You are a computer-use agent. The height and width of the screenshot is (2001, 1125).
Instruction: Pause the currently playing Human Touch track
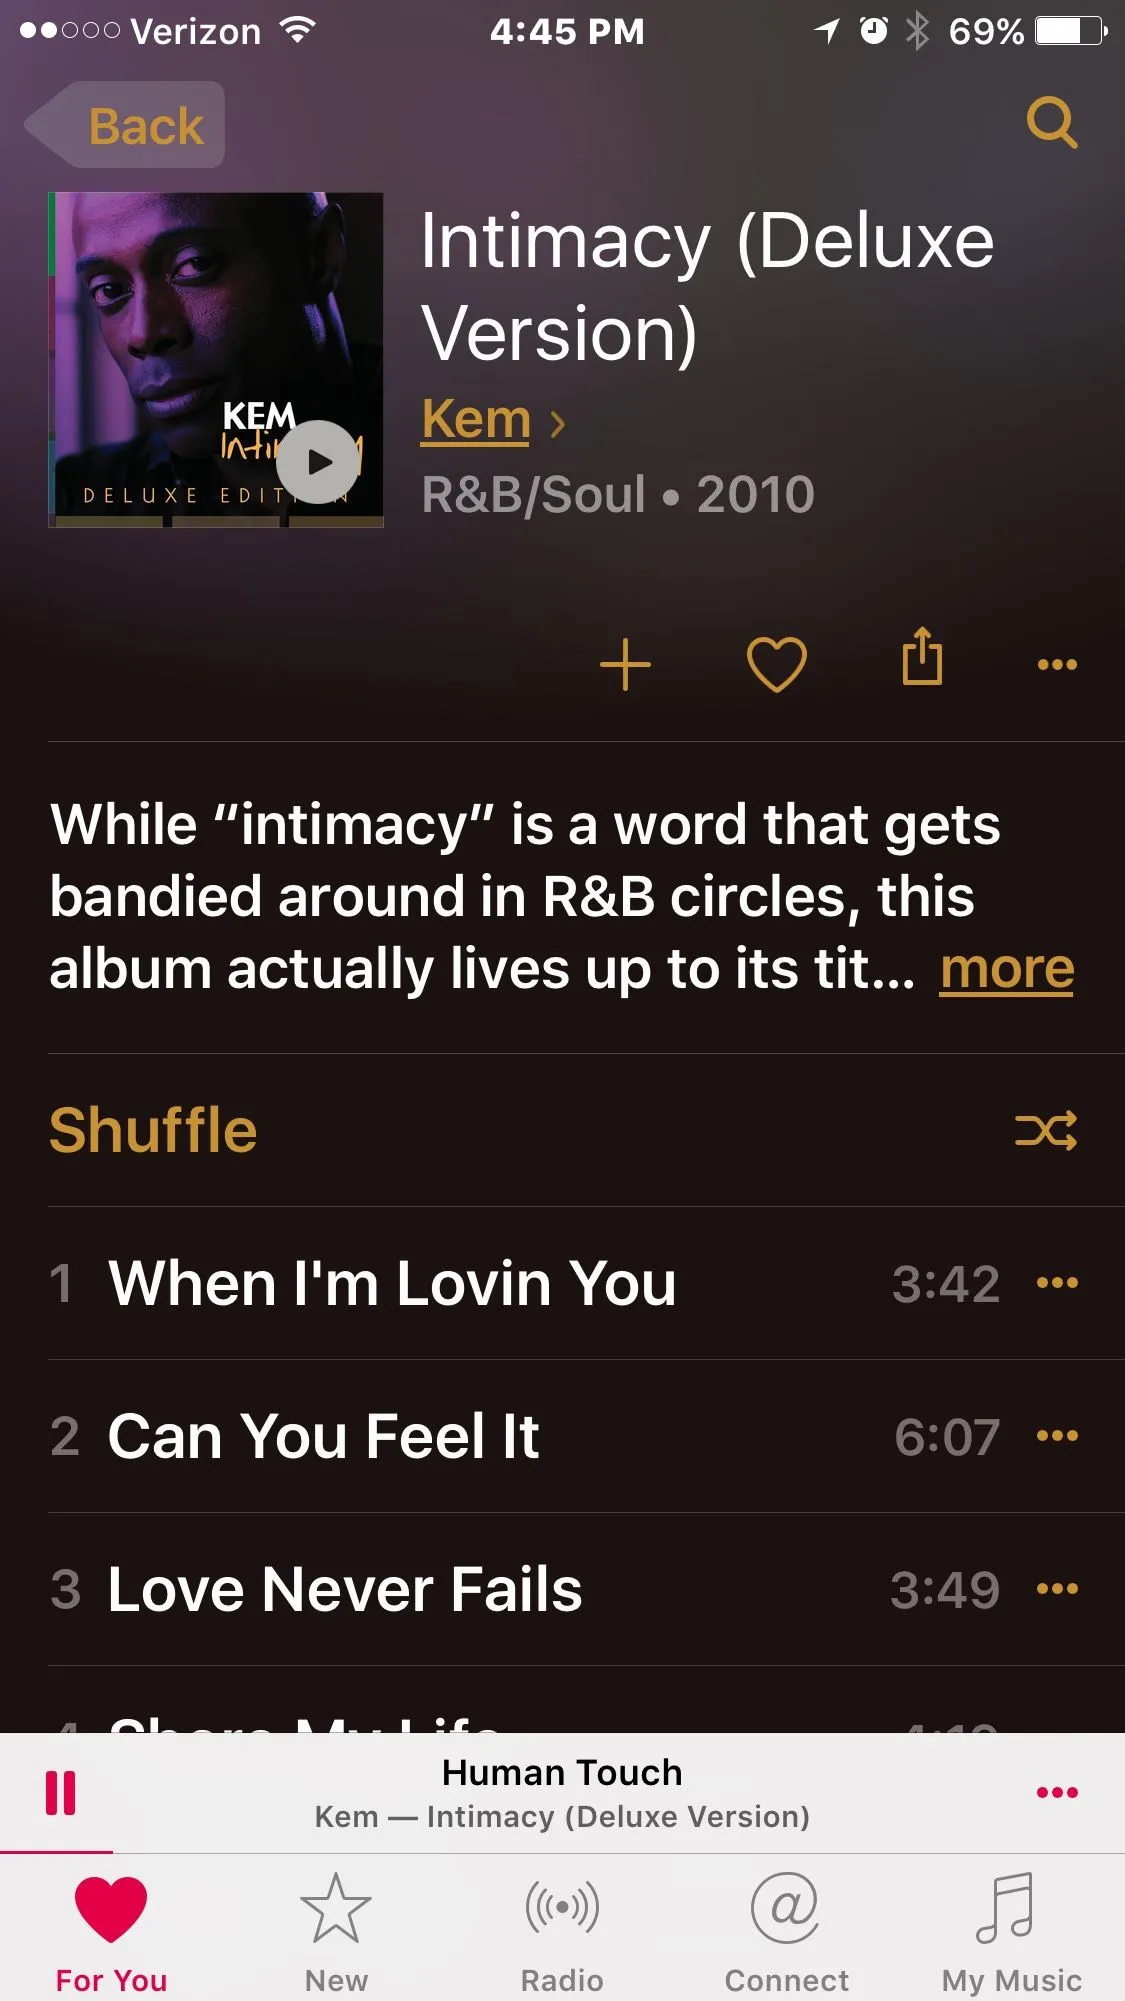coord(60,1792)
